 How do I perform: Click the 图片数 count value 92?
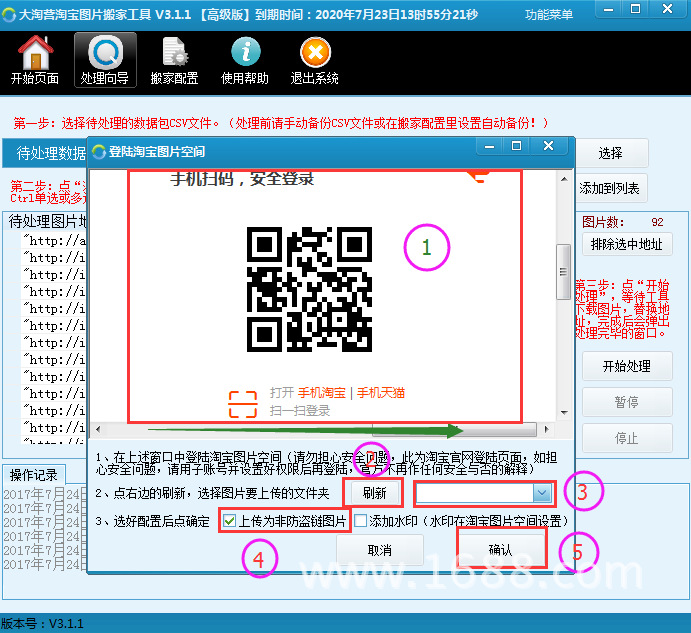657,222
